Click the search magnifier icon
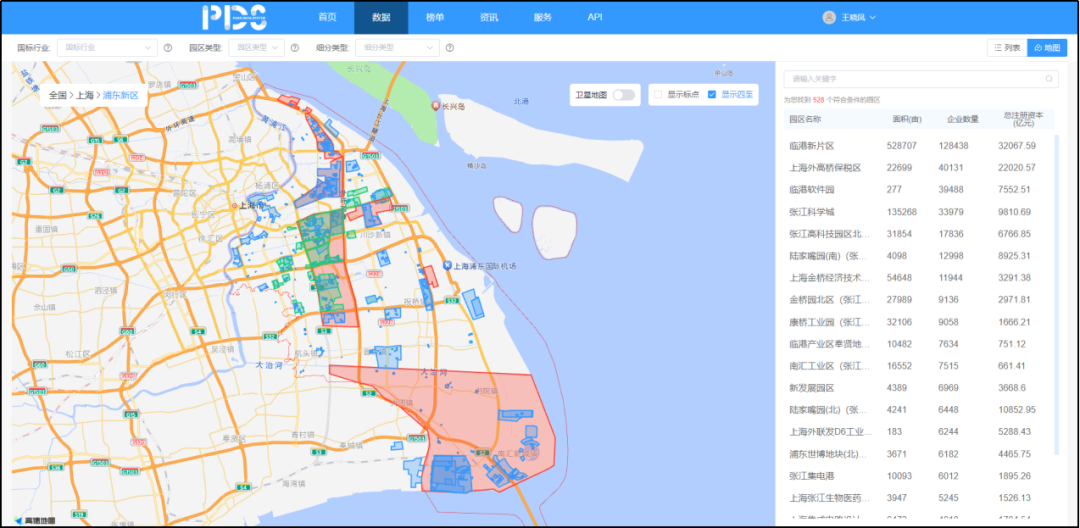The image size is (1080, 528). tap(1049, 78)
